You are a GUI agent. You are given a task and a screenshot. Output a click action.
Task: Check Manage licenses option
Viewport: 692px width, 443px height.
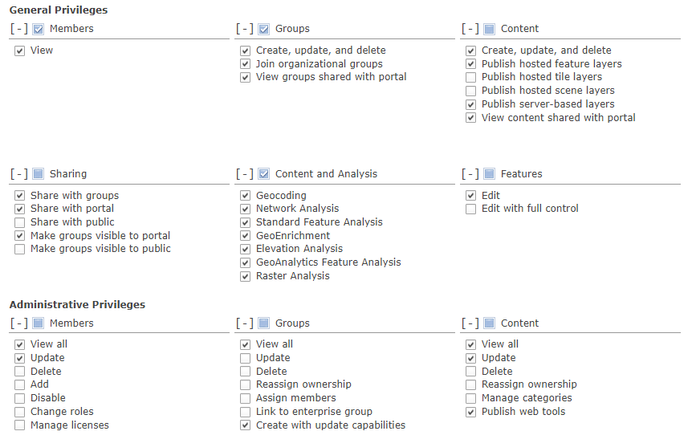tap(20, 425)
